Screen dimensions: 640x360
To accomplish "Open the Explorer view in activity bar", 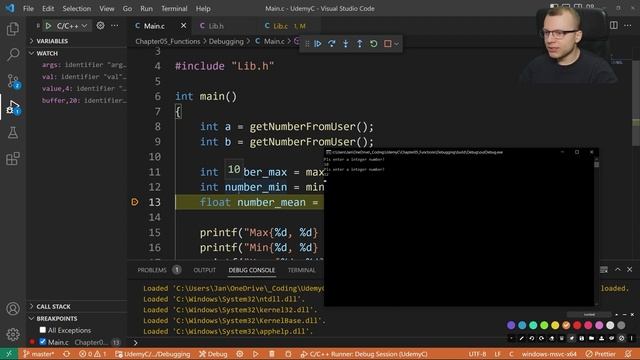I will coord(13,29).
